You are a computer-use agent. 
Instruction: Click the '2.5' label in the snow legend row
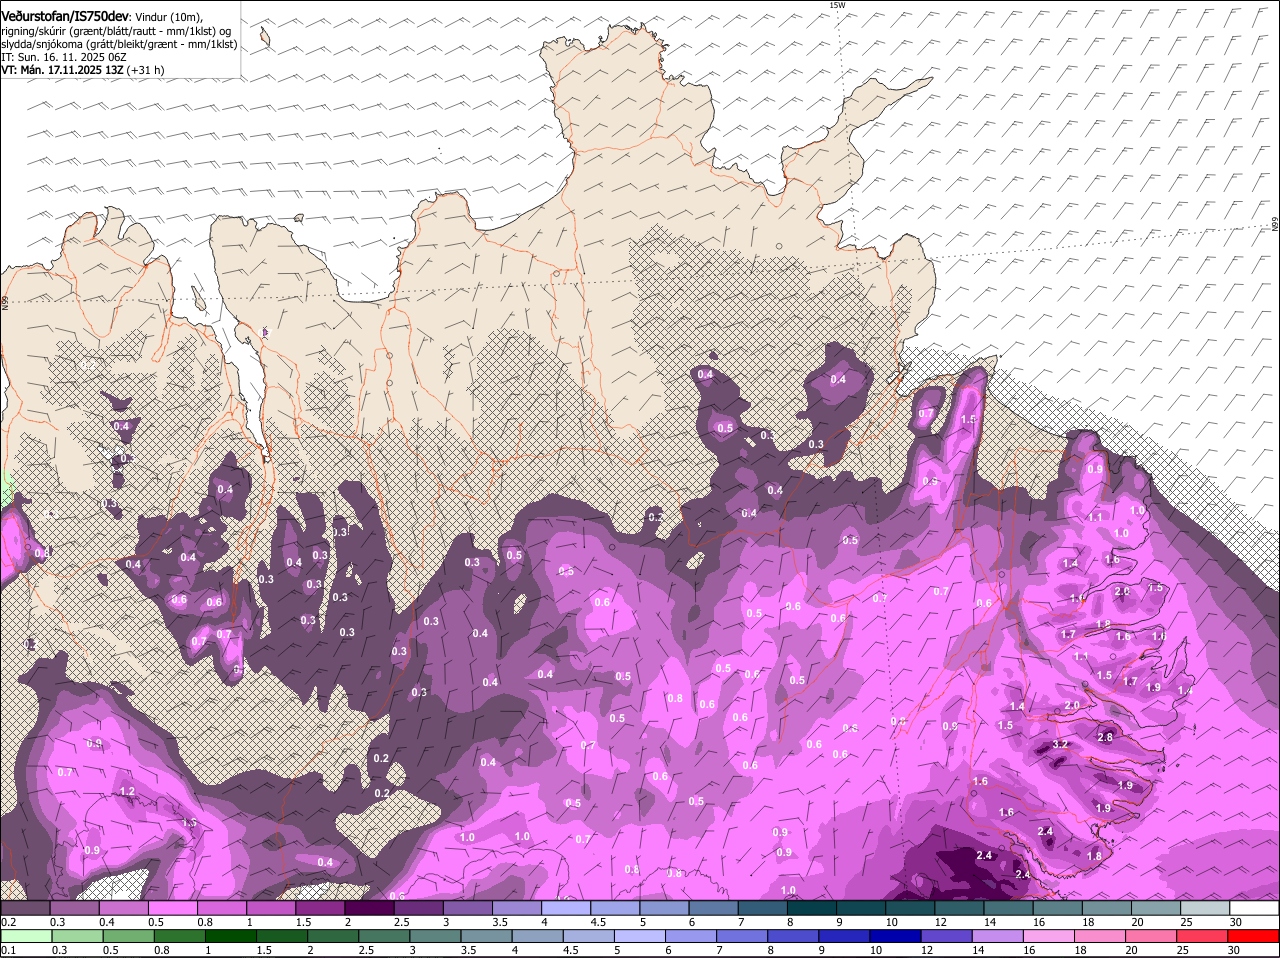pos(401,922)
